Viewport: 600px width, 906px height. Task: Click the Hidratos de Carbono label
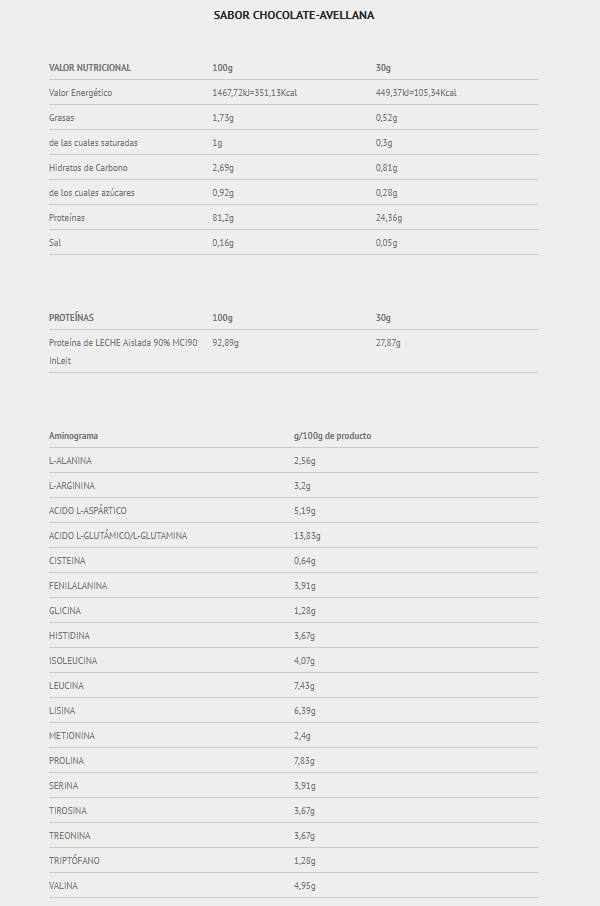88,168
